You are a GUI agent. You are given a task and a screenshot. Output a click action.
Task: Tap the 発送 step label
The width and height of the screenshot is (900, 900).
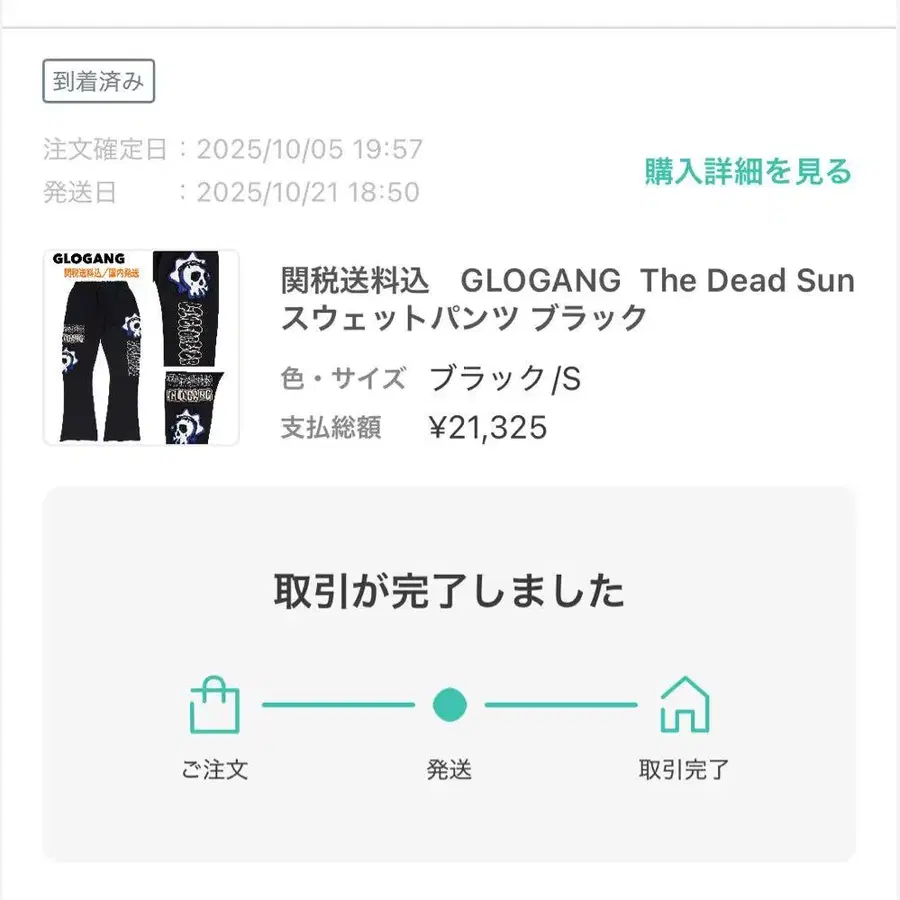click(450, 770)
